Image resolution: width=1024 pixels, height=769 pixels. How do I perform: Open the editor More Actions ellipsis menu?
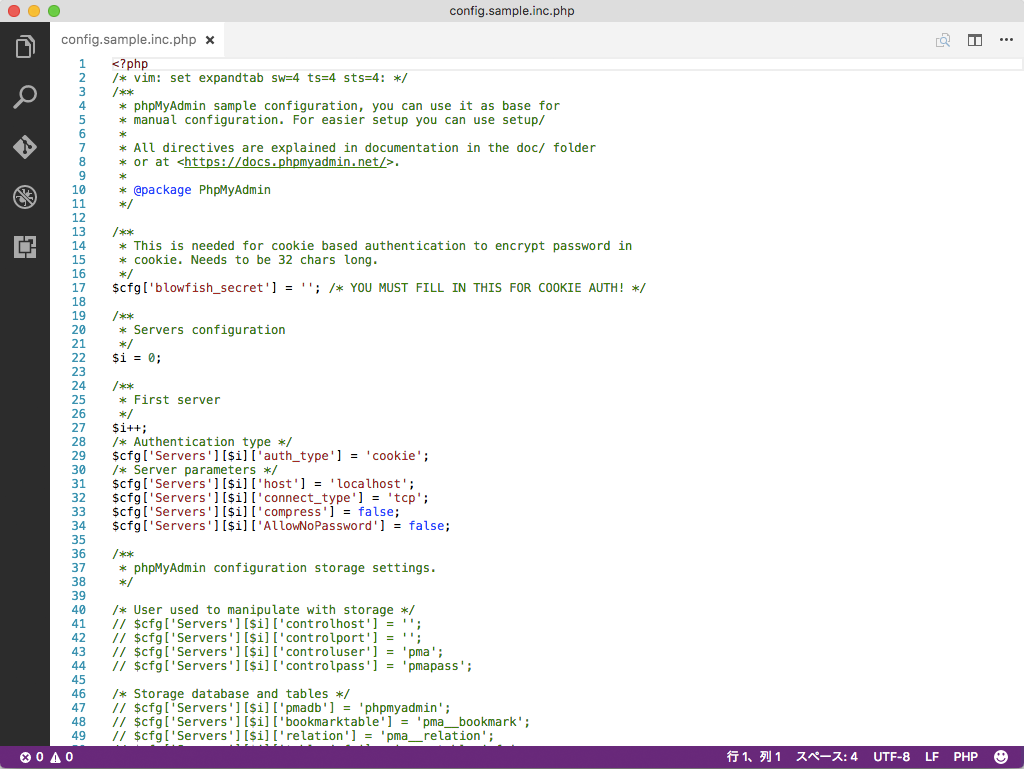1005,40
